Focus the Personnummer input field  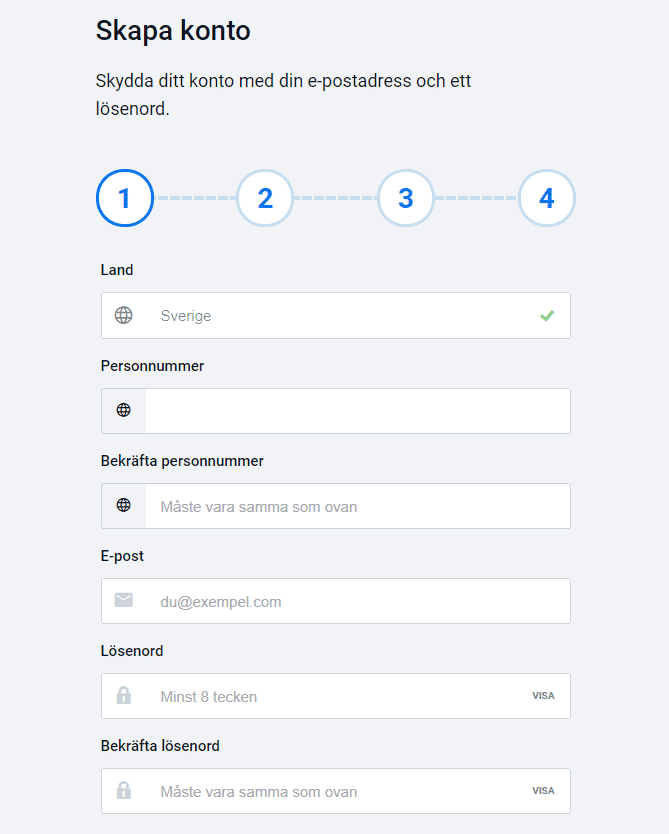(357, 411)
